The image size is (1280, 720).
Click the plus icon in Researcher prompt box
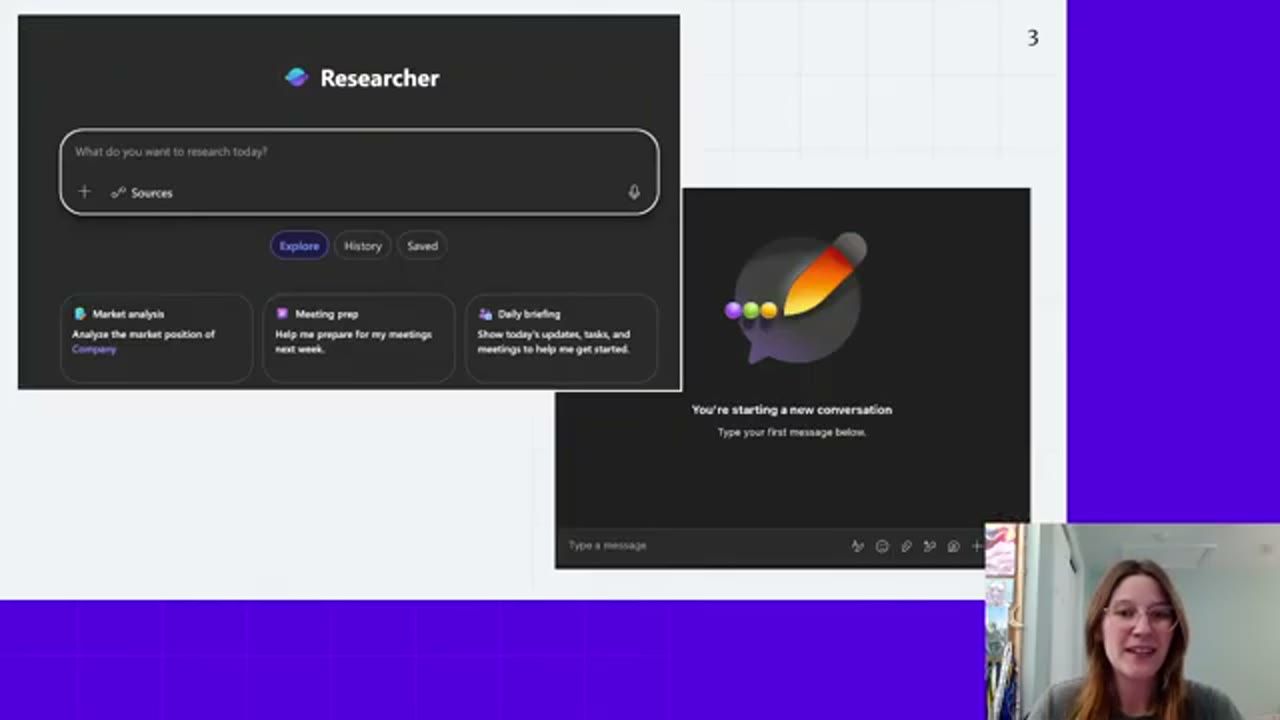tap(84, 192)
